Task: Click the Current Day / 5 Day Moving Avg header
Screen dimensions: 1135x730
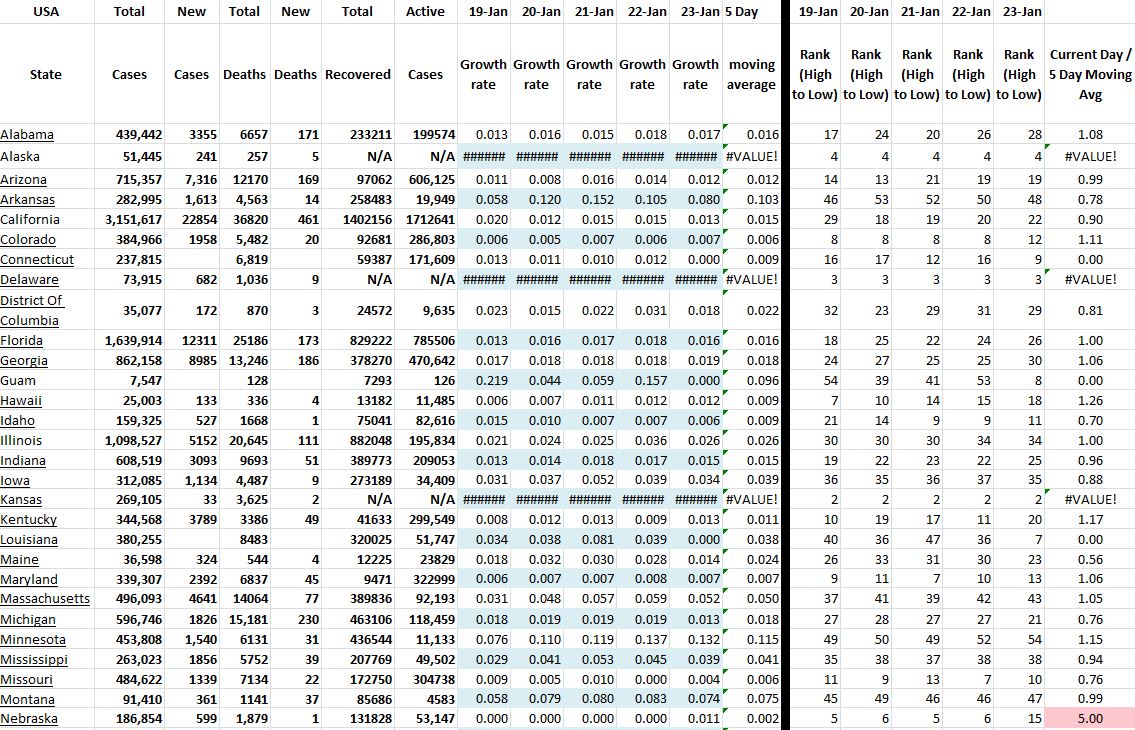Action: [1090, 75]
